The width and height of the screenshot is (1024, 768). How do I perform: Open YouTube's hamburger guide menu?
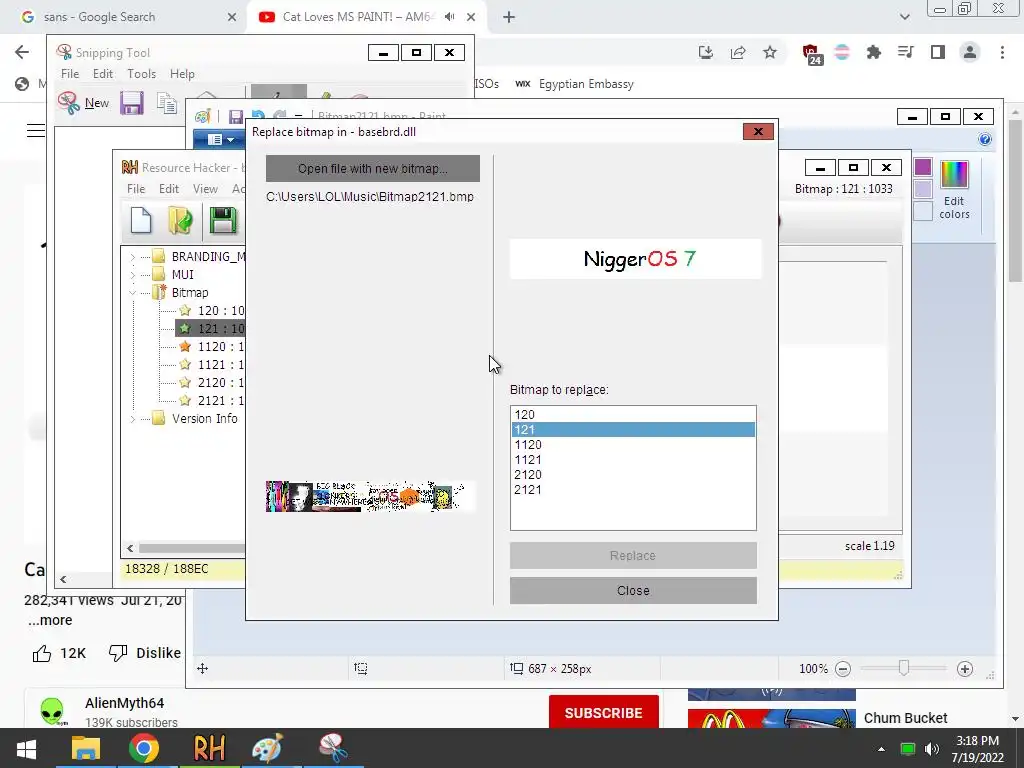(35, 131)
